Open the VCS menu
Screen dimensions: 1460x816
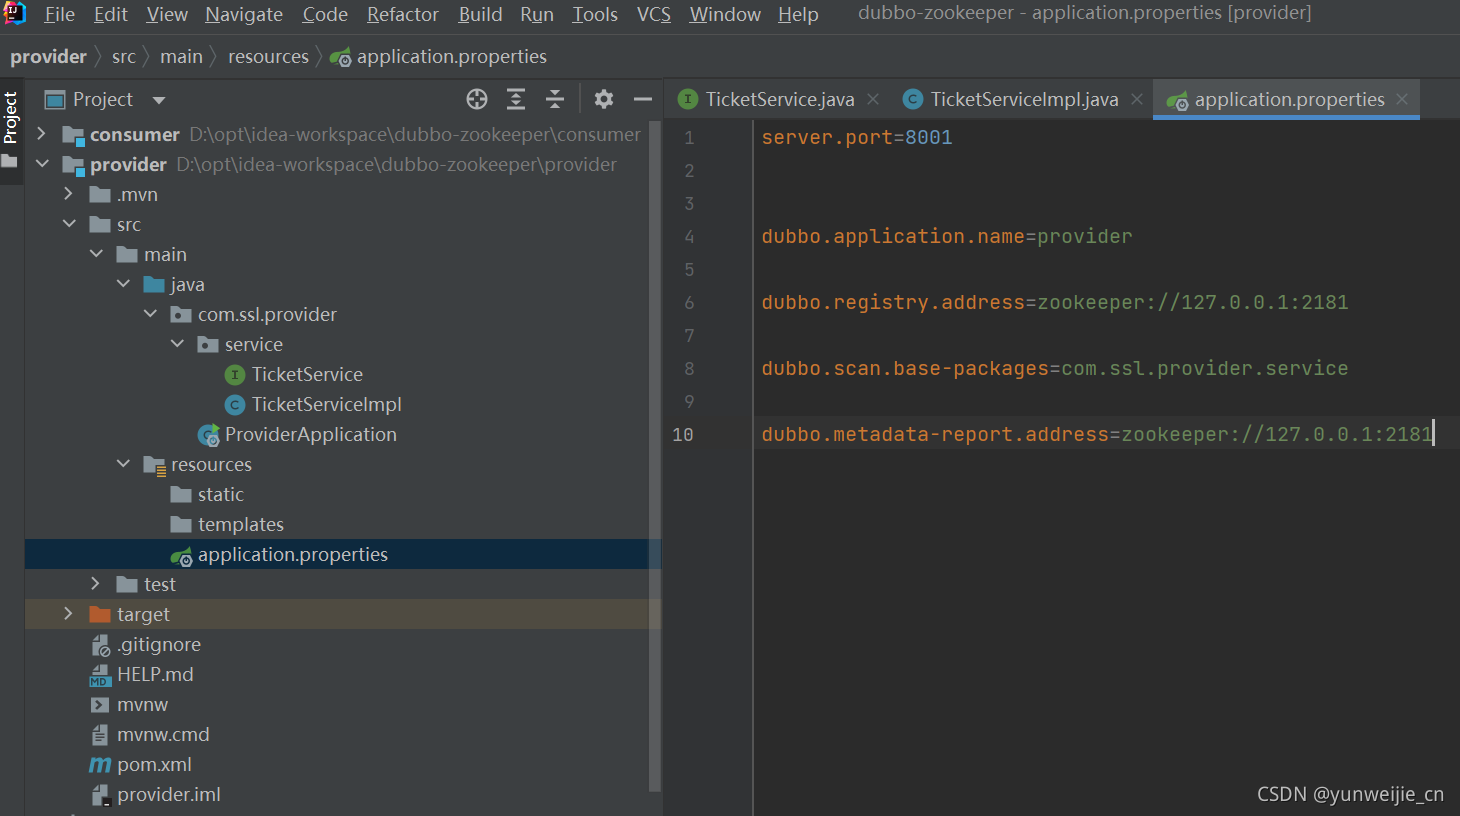[654, 14]
